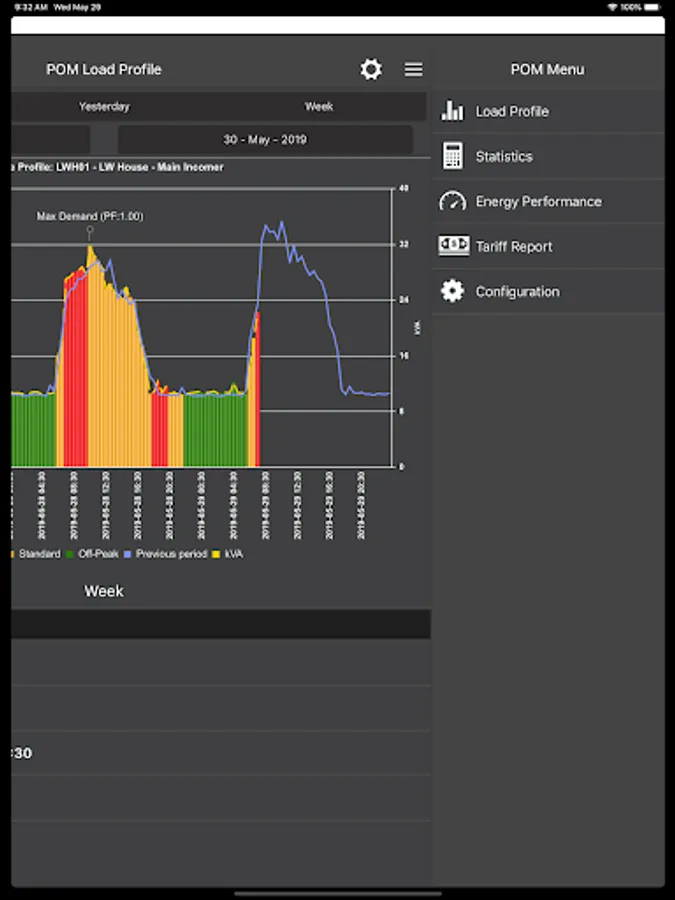Open Tariff Report menu item
The width and height of the screenshot is (675, 900).
pos(548,246)
